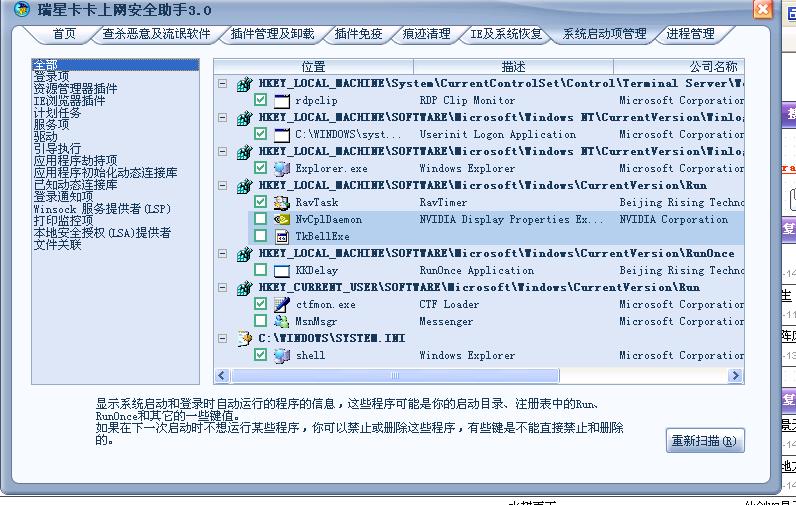This screenshot has width=796, height=505.
Task: Switch to 查杀恶意及流氓软件 tab
Action: tap(156, 34)
